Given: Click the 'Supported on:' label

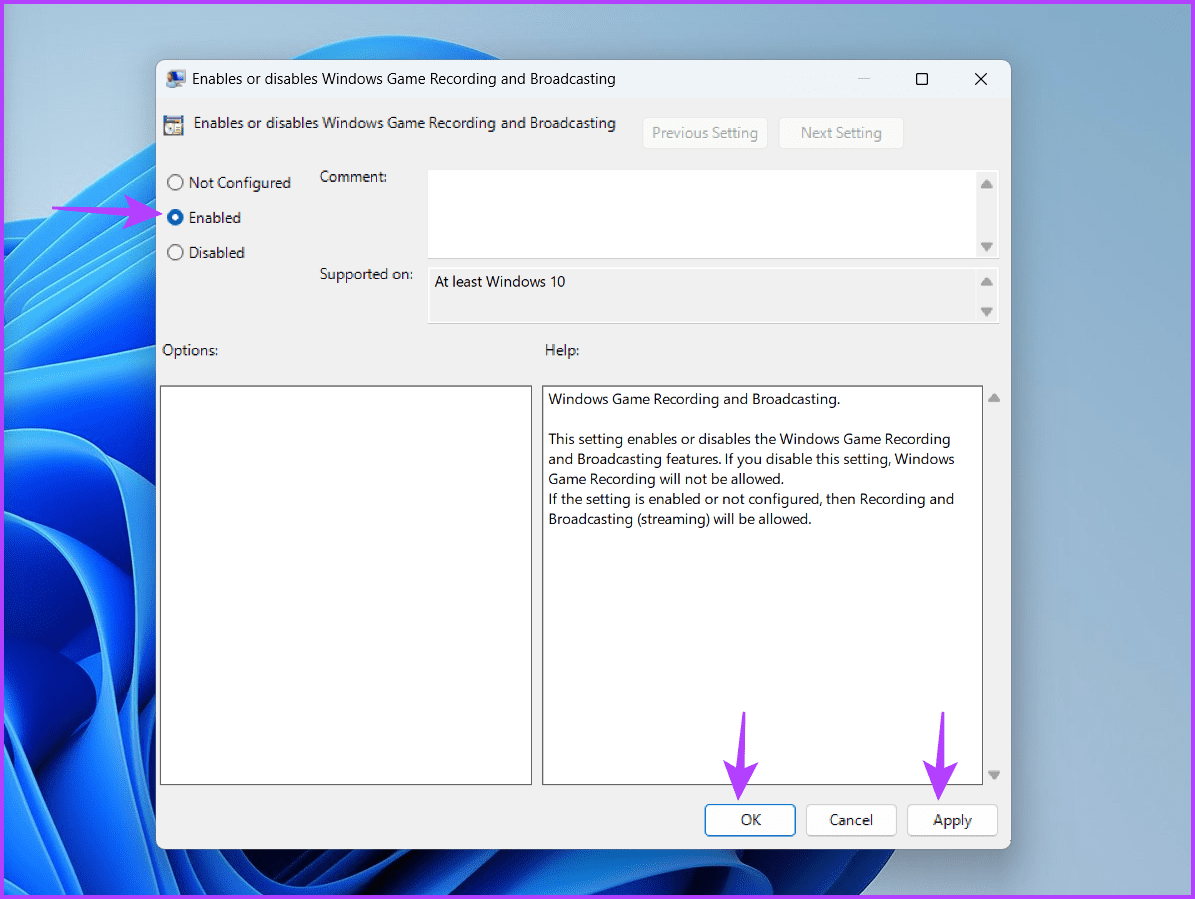Looking at the screenshot, I should tap(366, 274).
